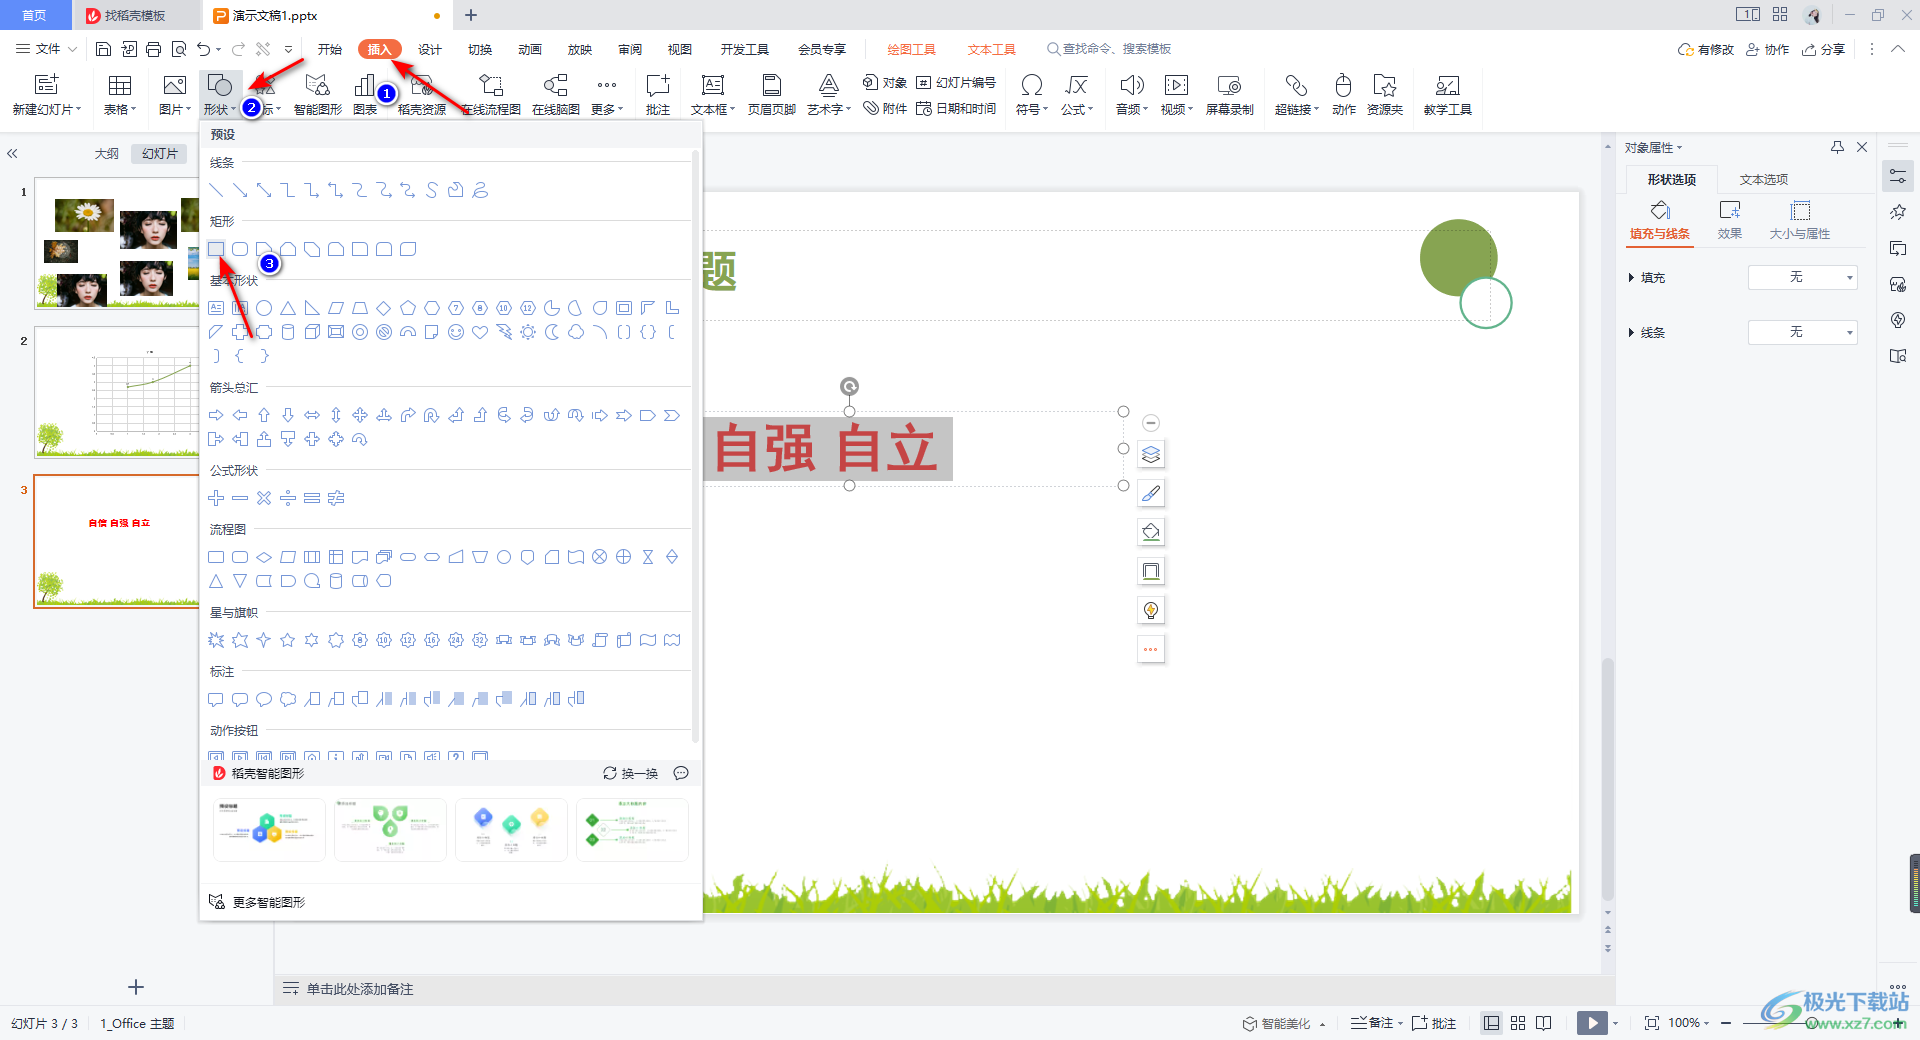Screen dimensions: 1920x1040
Task: Select the rectangle shape in the 矩形 section
Action: [x=216, y=249]
